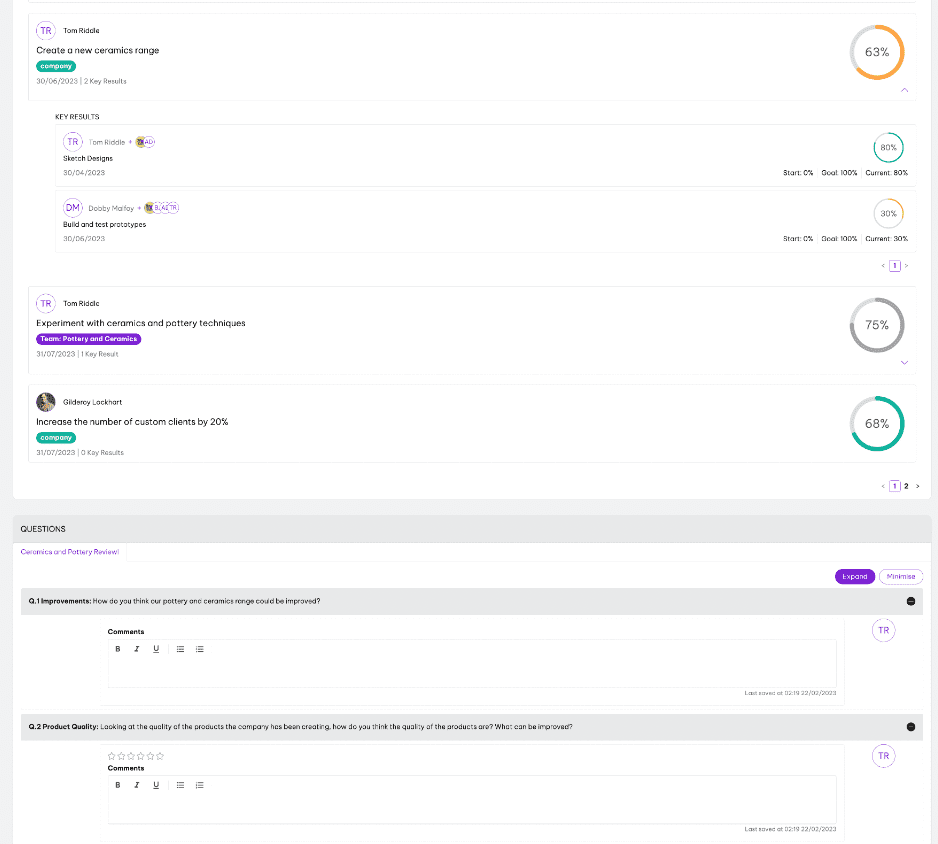Image resolution: width=938 pixels, height=844 pixels.
Task: Collapse Q.2 Product Quality question
Action: coord(910,727)
